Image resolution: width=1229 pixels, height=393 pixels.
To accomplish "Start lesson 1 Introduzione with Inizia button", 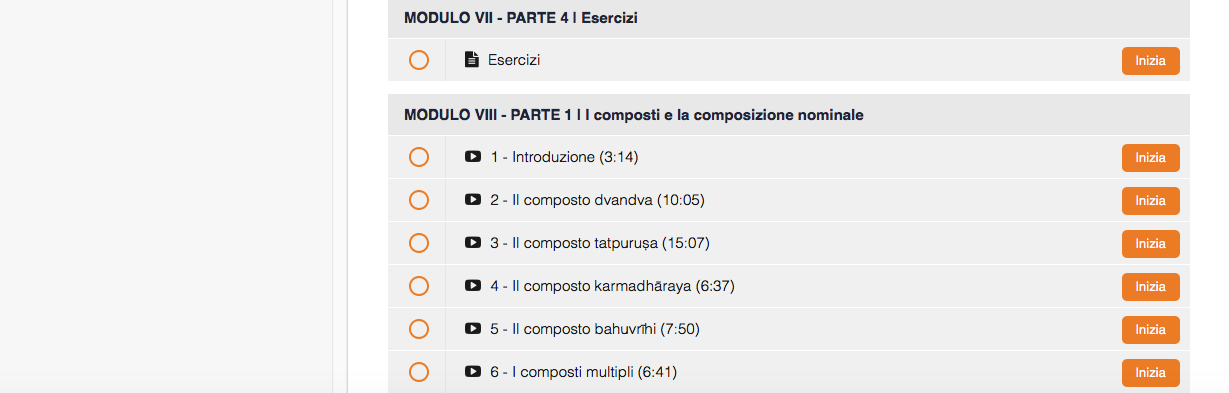I will 1150,158.
